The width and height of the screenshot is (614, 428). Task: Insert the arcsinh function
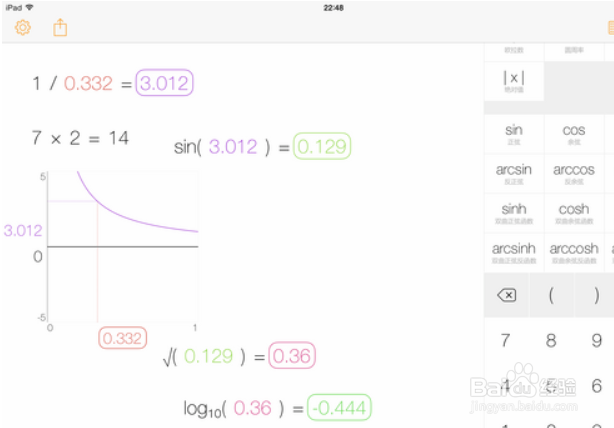514,253
